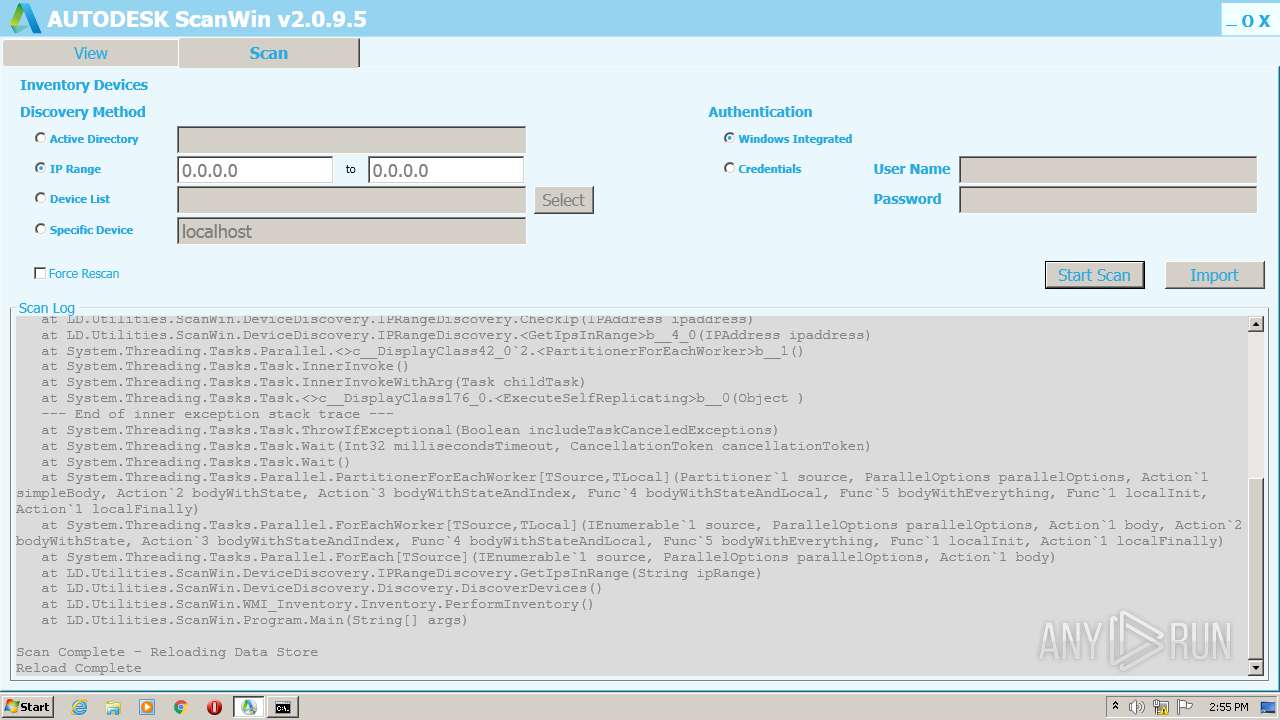Switch to the command prompt taskbar item
The image size is (1280, 720).
pyautogui.click(x=283, y=707)
